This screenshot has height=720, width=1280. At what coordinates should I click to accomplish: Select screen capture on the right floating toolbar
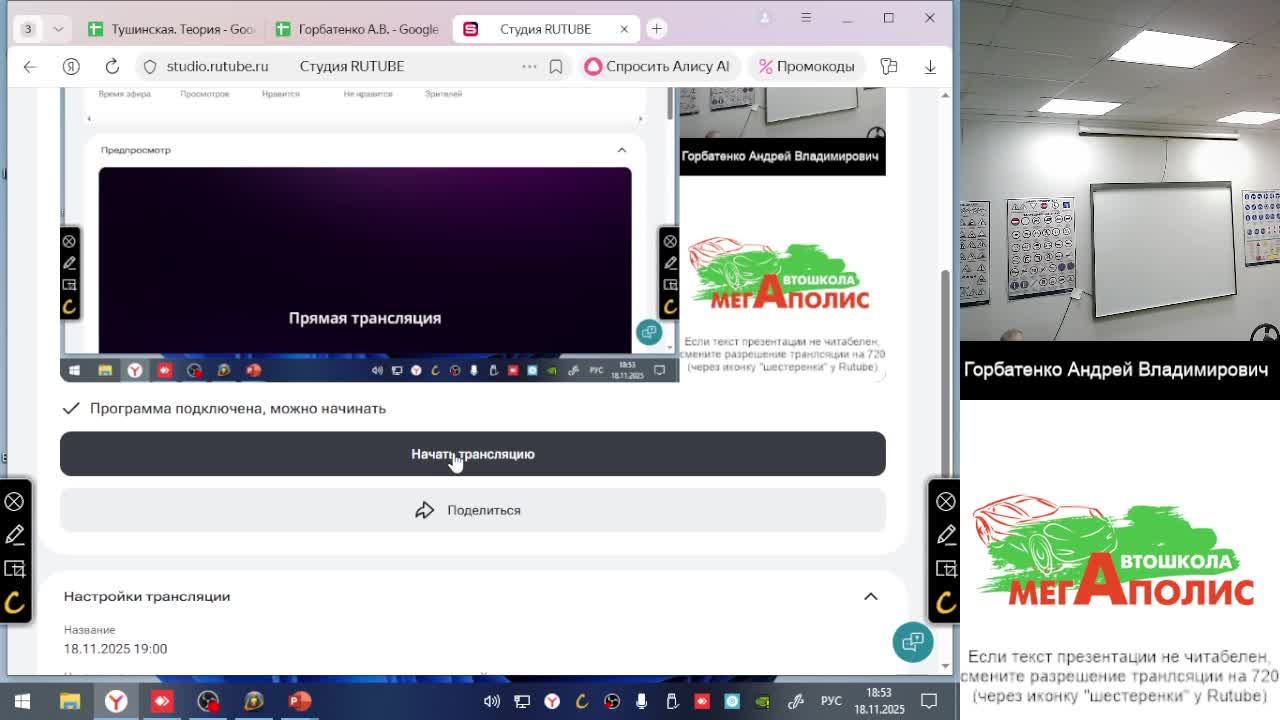click(946, 569)
